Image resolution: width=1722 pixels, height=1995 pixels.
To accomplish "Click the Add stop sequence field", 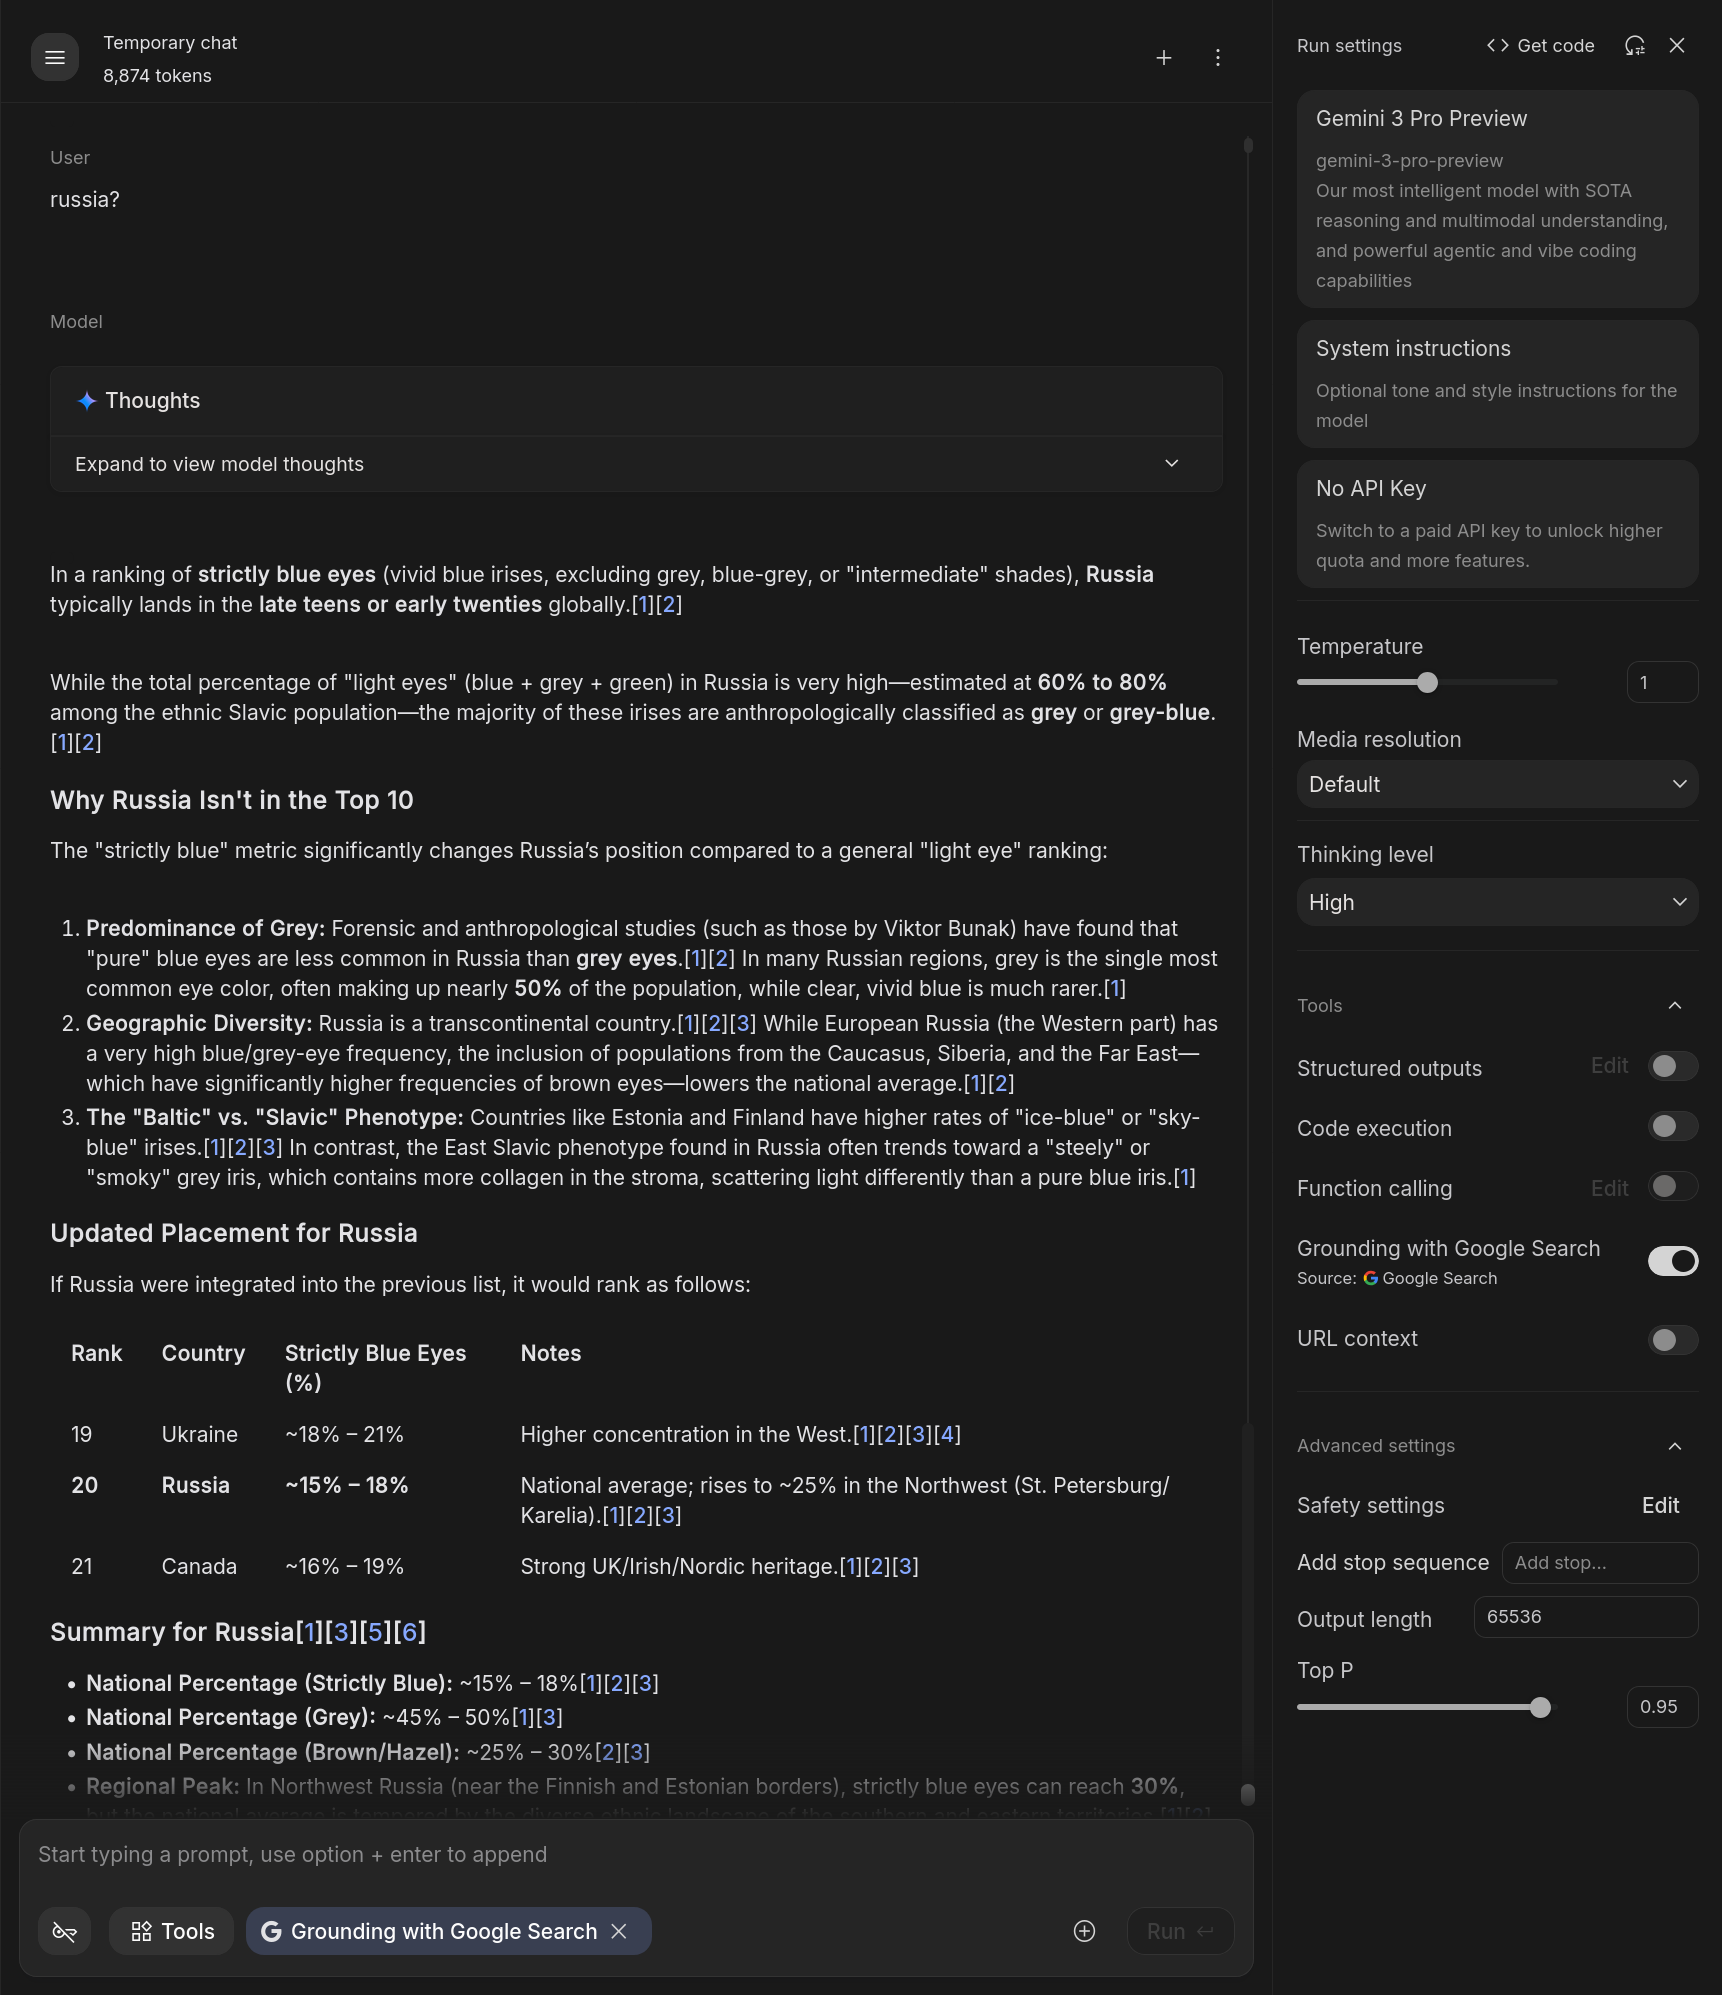I will click(x=1600, y=1563).
